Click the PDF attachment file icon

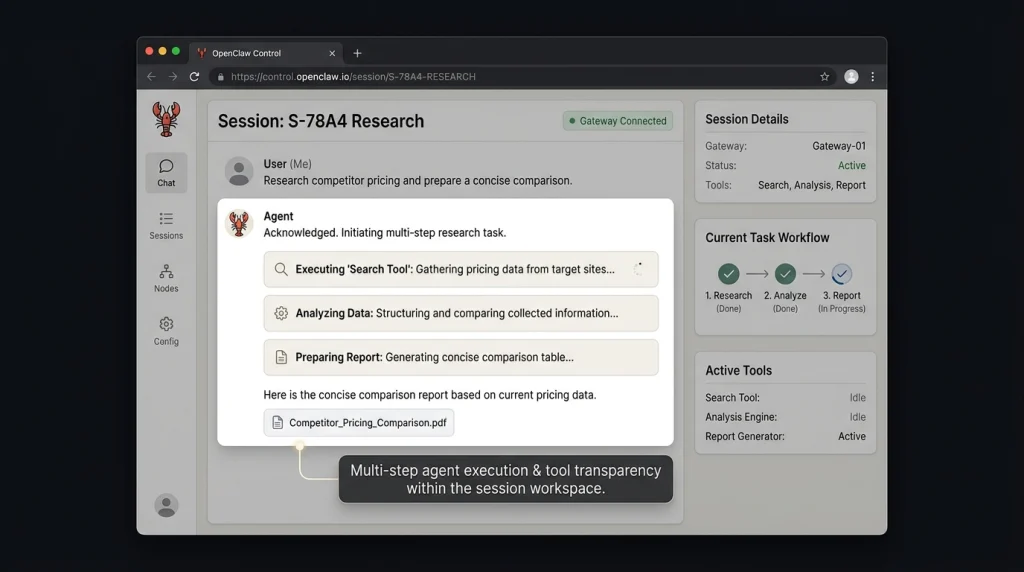point(278,422)
